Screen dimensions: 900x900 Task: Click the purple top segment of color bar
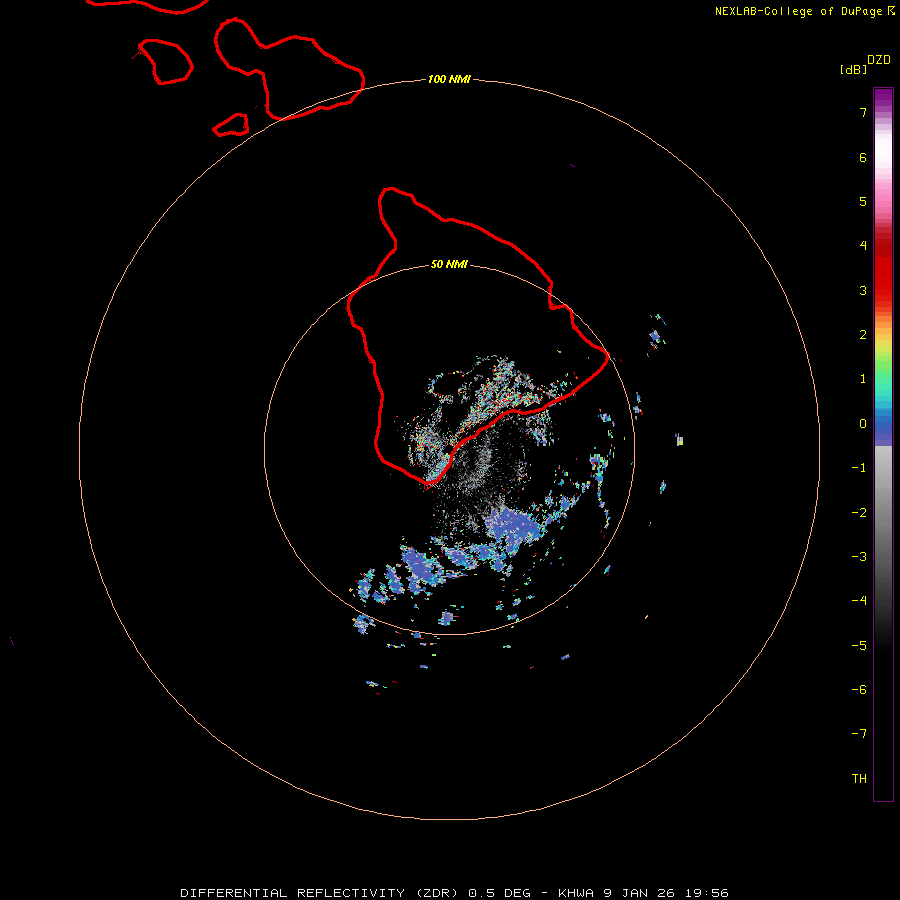(883, 100)
